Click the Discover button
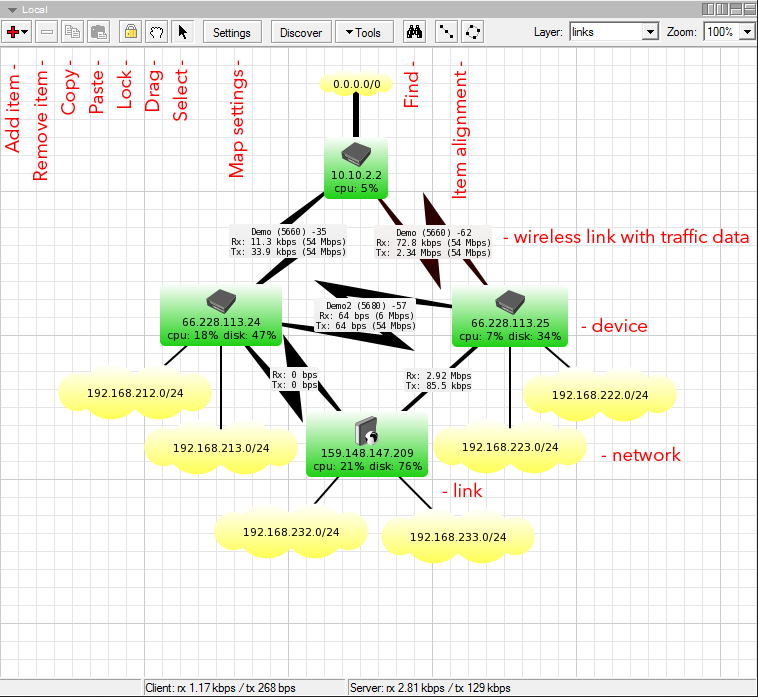Image resolution: width=758 pixels, height=697 pixels. click(x=301, y=32)
